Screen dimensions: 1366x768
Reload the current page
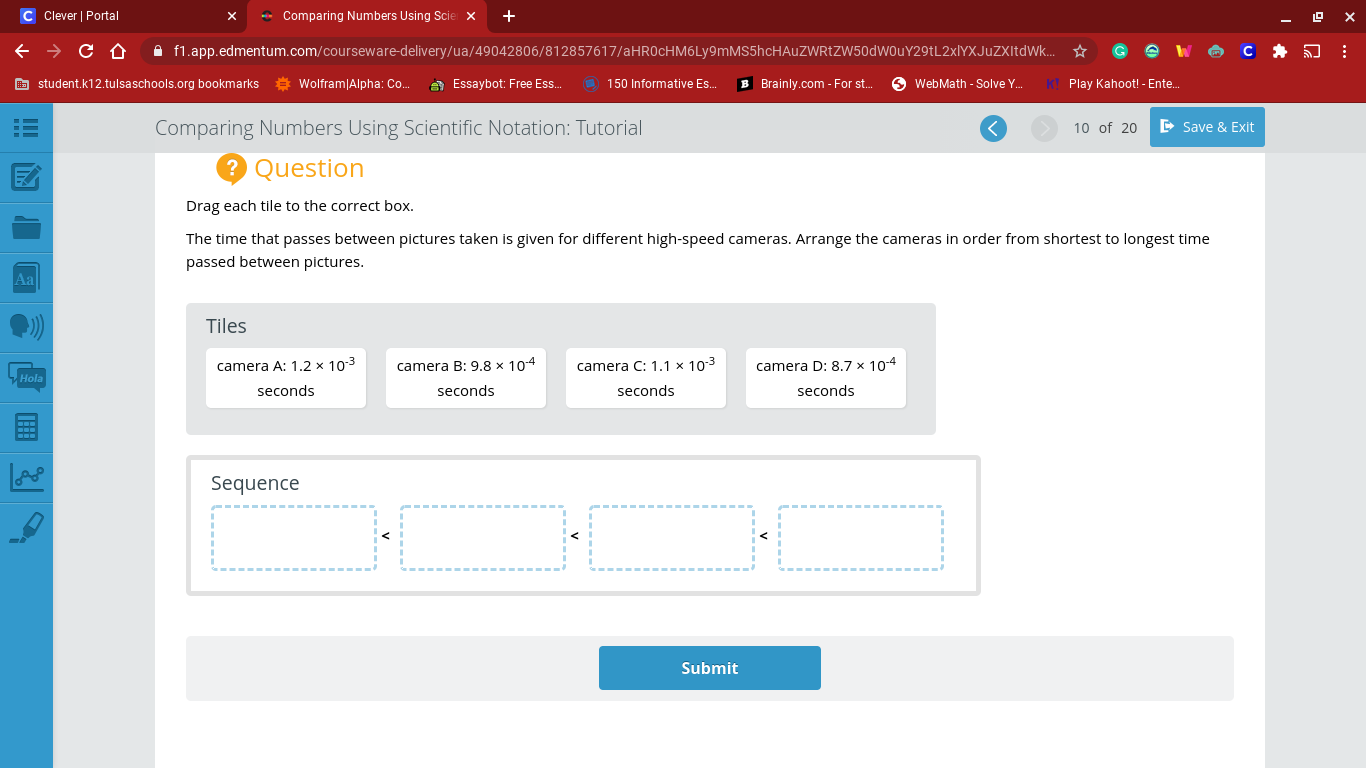(x=86, y=51)
